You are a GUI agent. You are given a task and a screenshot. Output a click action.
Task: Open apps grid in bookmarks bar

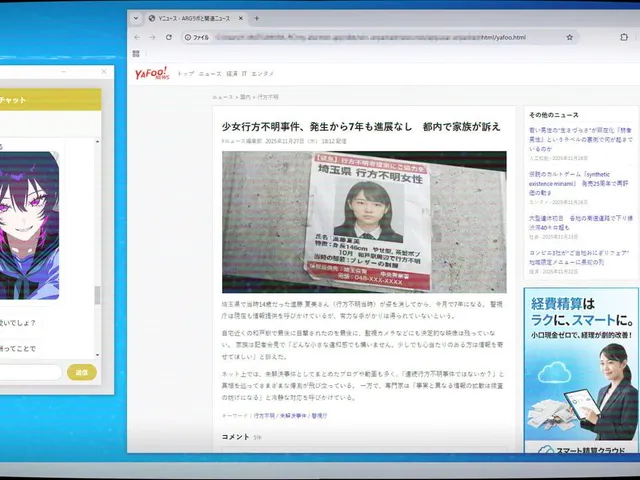click(136, 53)
